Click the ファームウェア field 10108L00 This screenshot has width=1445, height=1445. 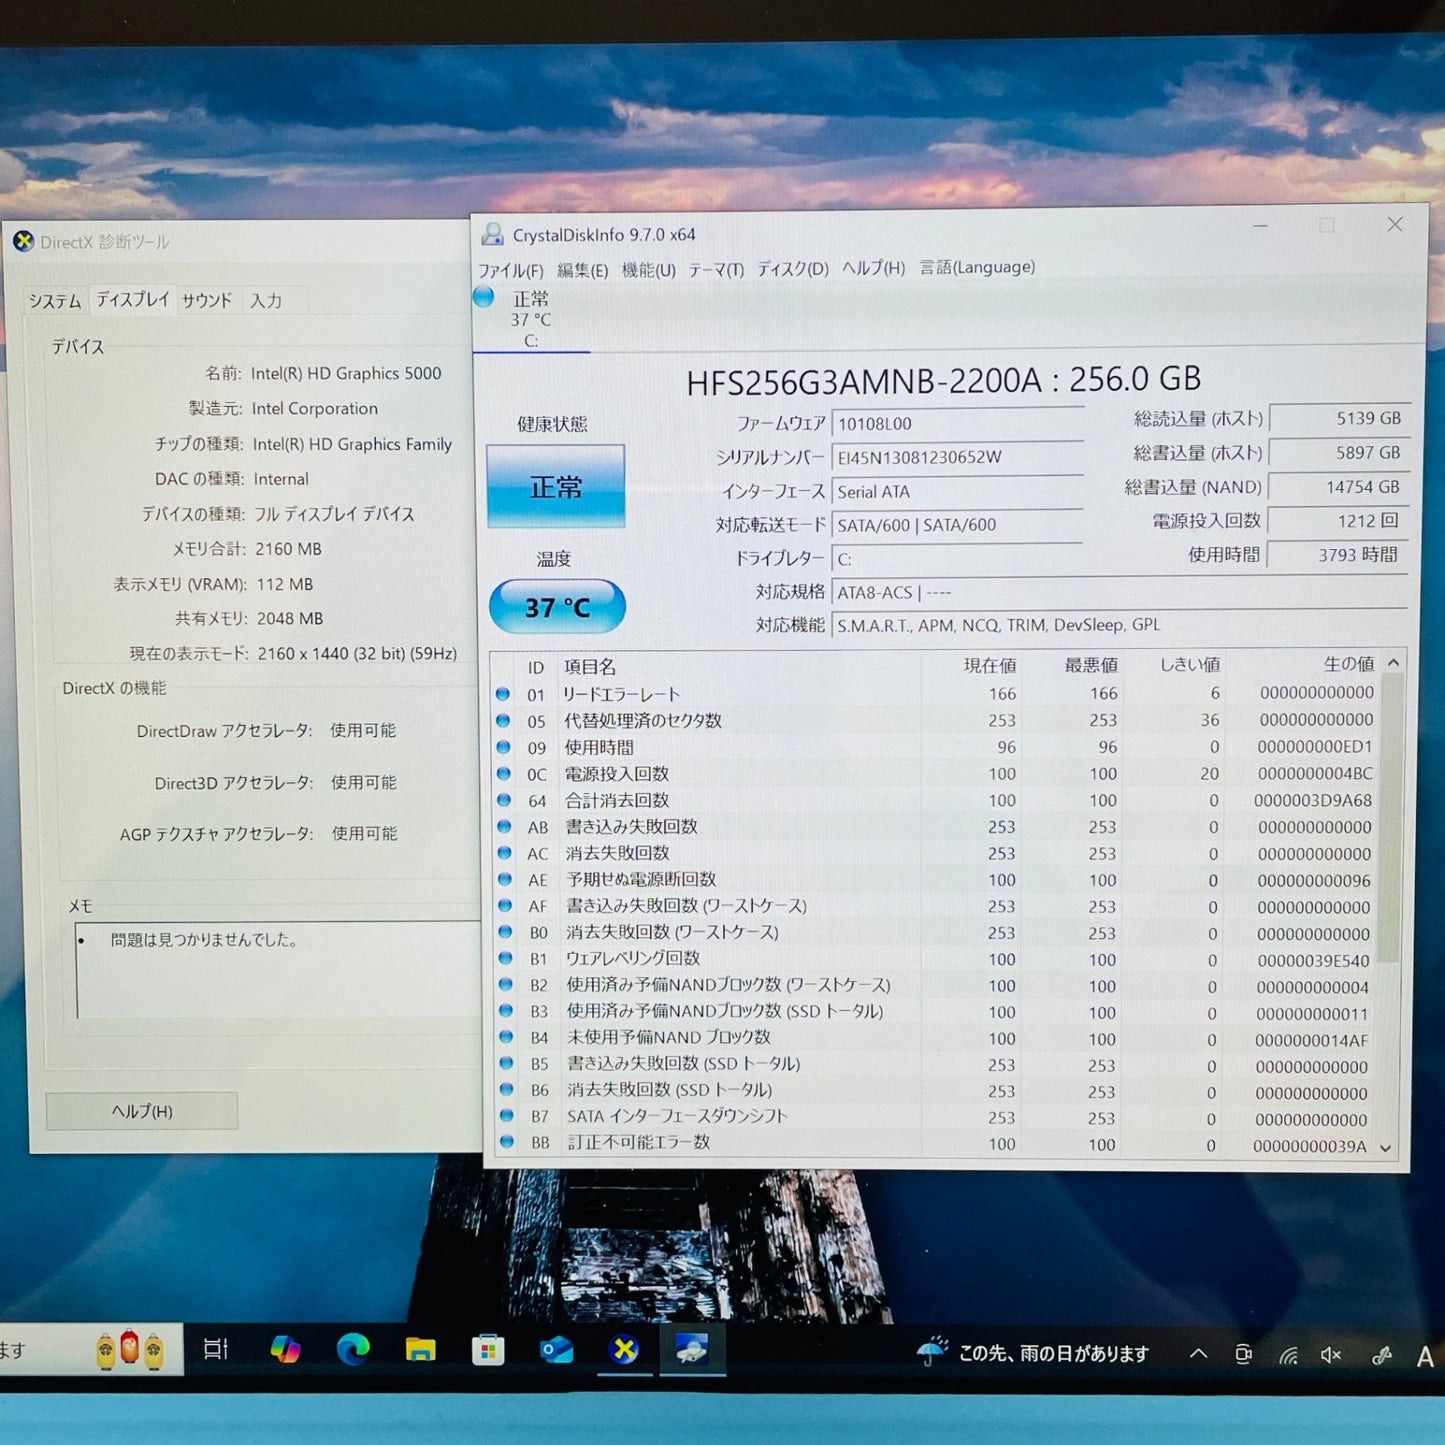click(x=957, y=424)
